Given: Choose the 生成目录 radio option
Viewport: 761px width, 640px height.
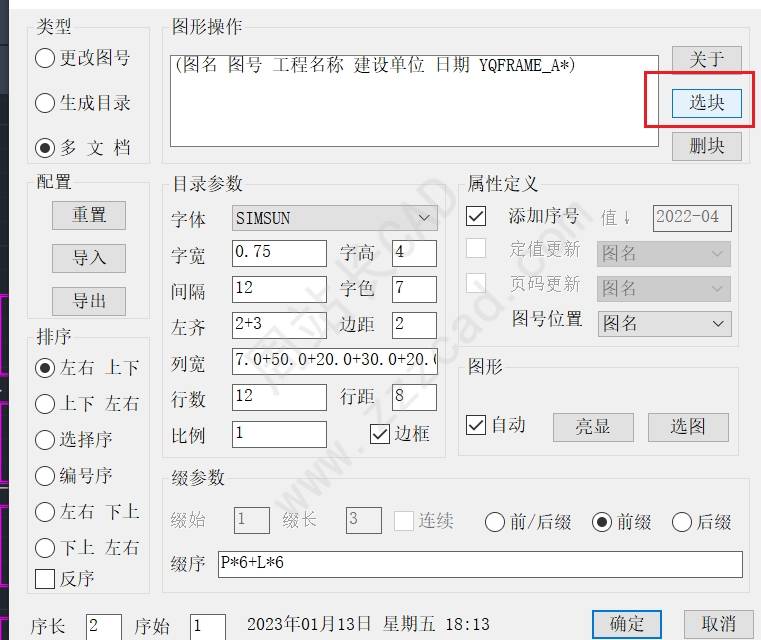Looking at the screenshot, I should pos(45,103).
